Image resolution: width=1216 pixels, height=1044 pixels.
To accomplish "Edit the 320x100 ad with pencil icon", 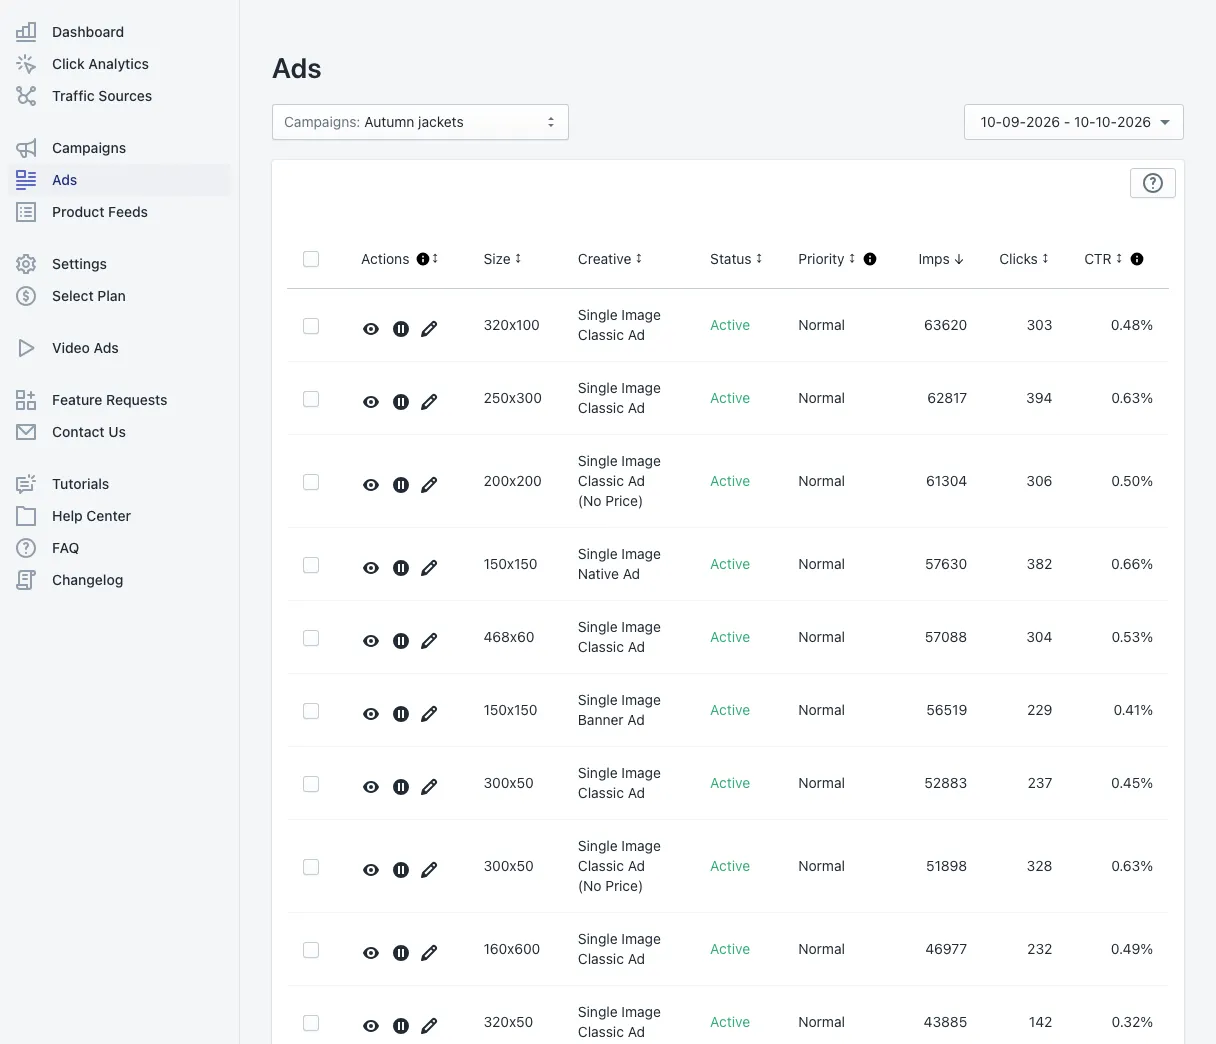I will tap(429, 329).
